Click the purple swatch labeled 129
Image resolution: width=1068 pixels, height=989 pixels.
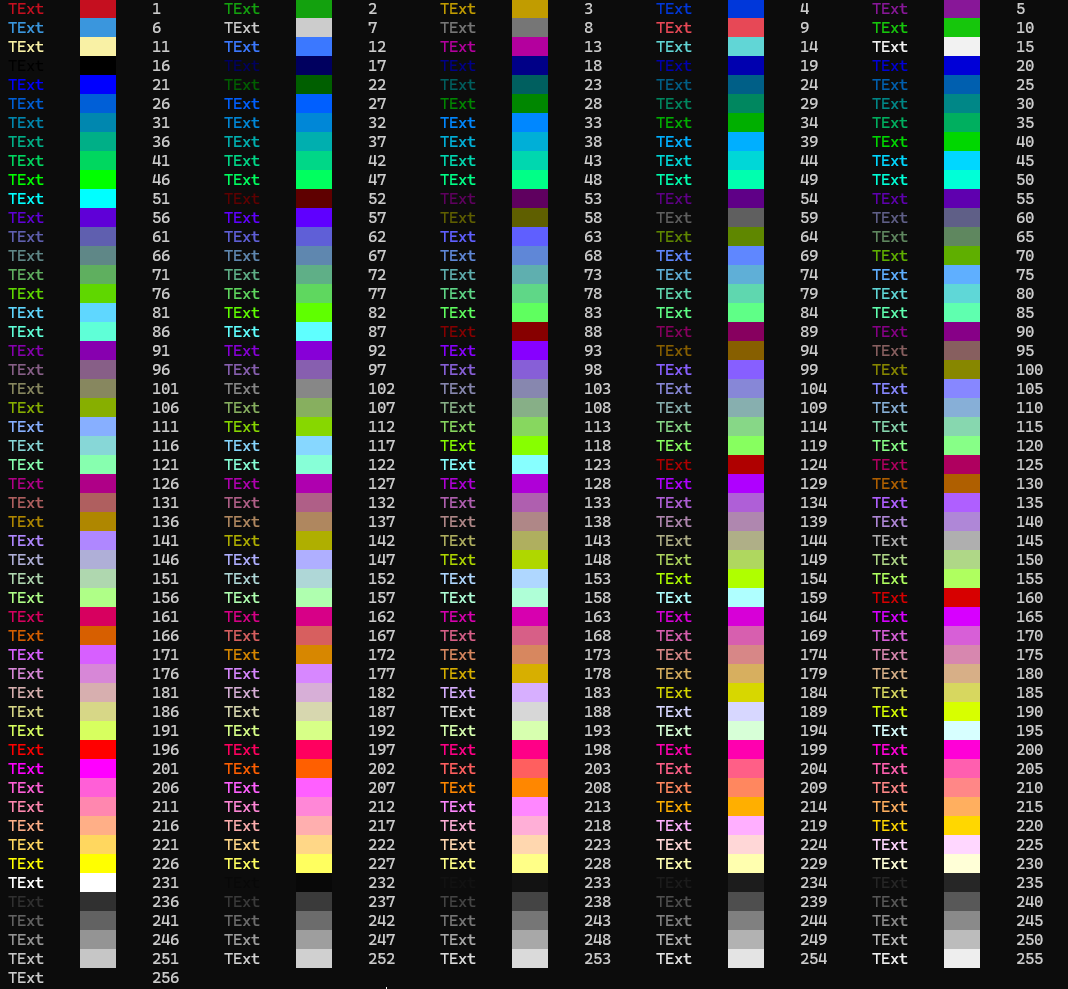point(745,484)
